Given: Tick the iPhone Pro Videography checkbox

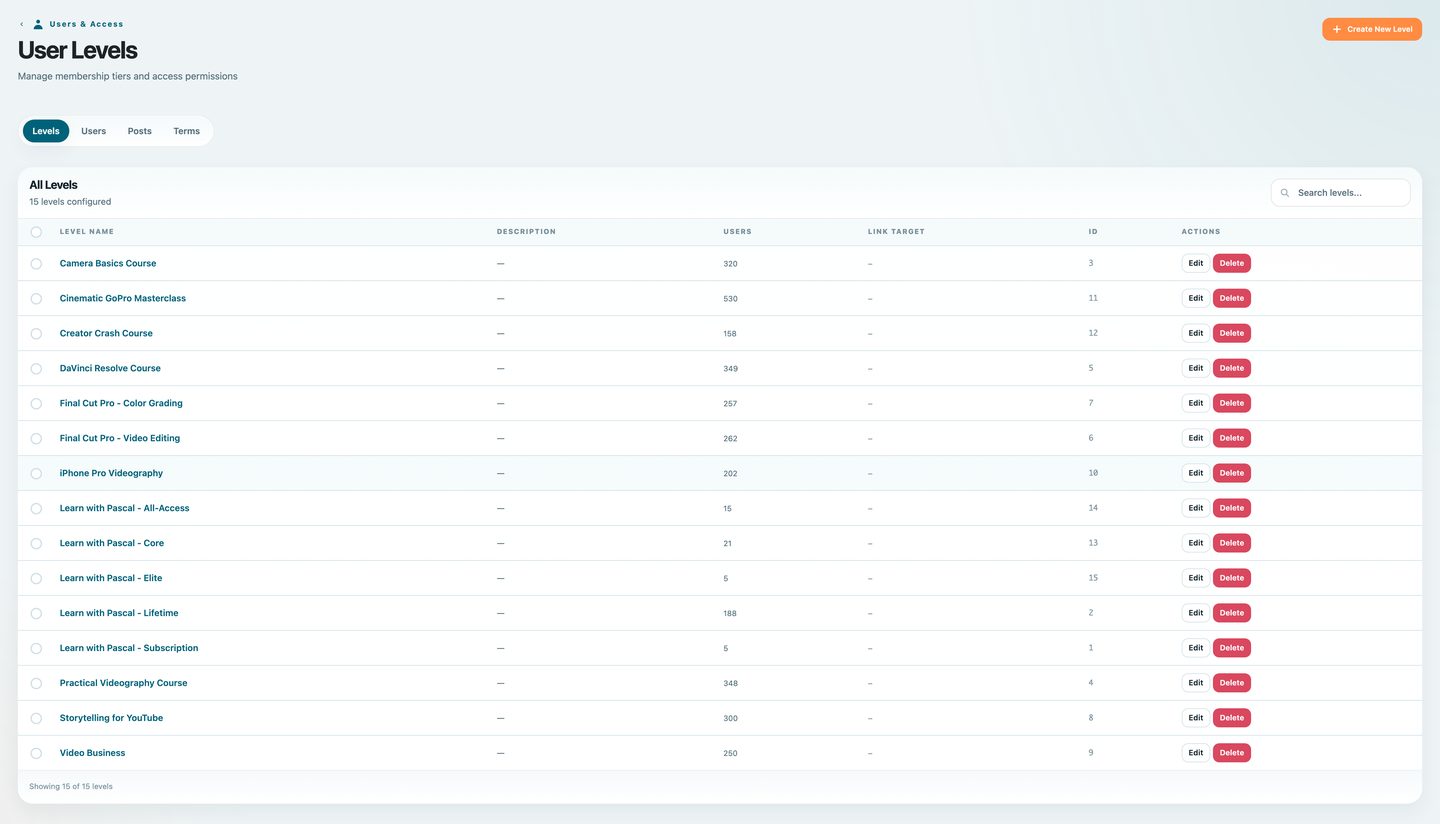Looking at the screenshot, I should click(x=36, y=474).
